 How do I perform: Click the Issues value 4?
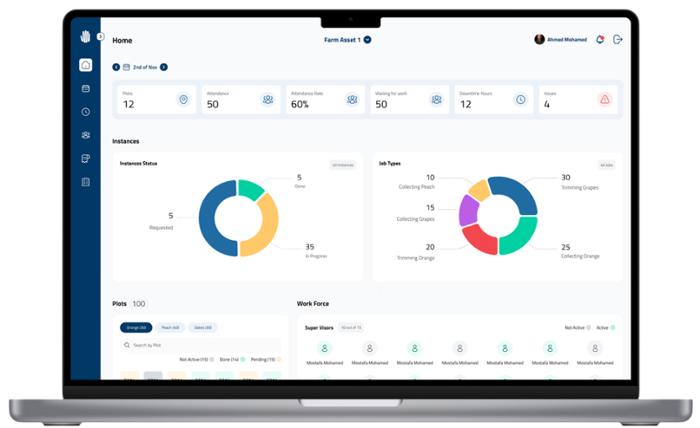pos(547,104)
